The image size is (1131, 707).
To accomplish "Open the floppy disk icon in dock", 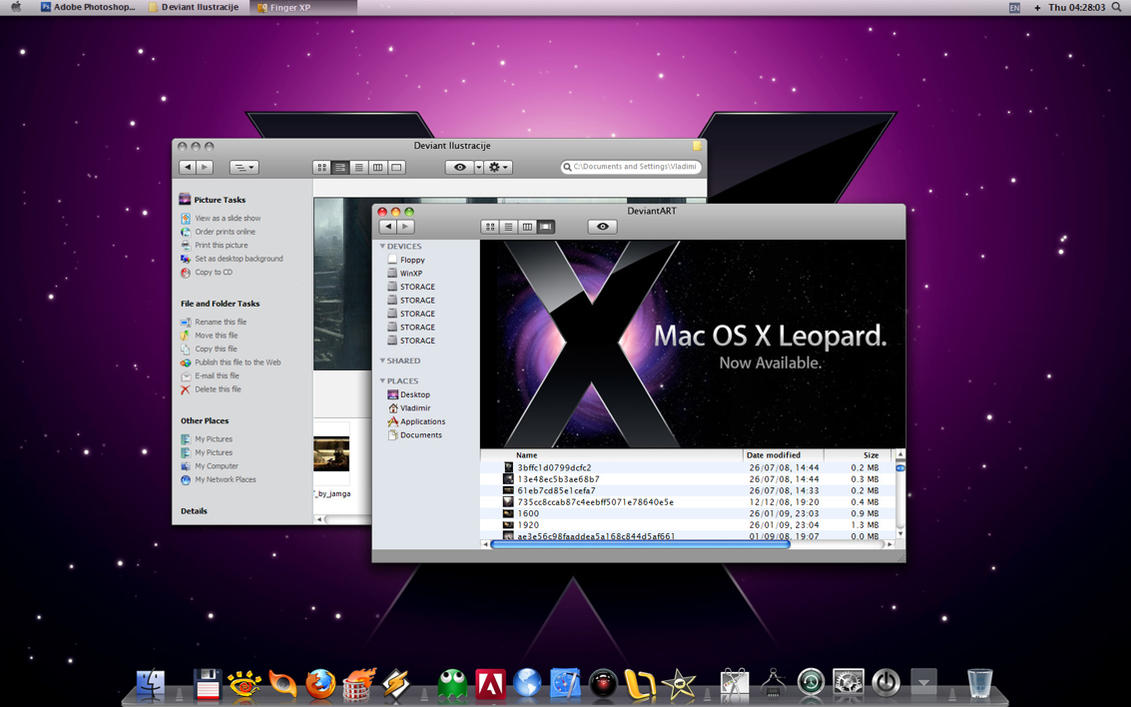I will click(207, 684).
